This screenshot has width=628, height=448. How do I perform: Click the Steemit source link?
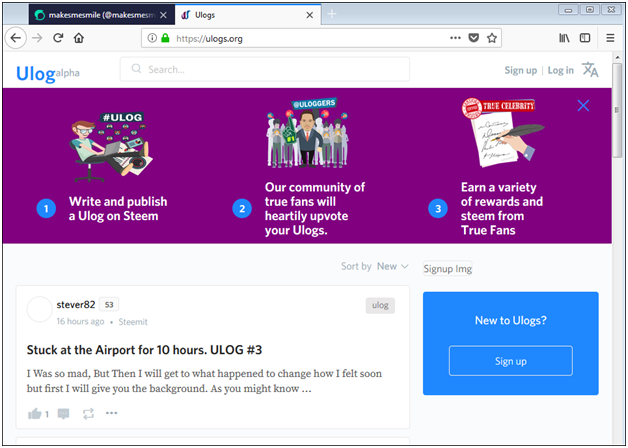pos(133,322)
